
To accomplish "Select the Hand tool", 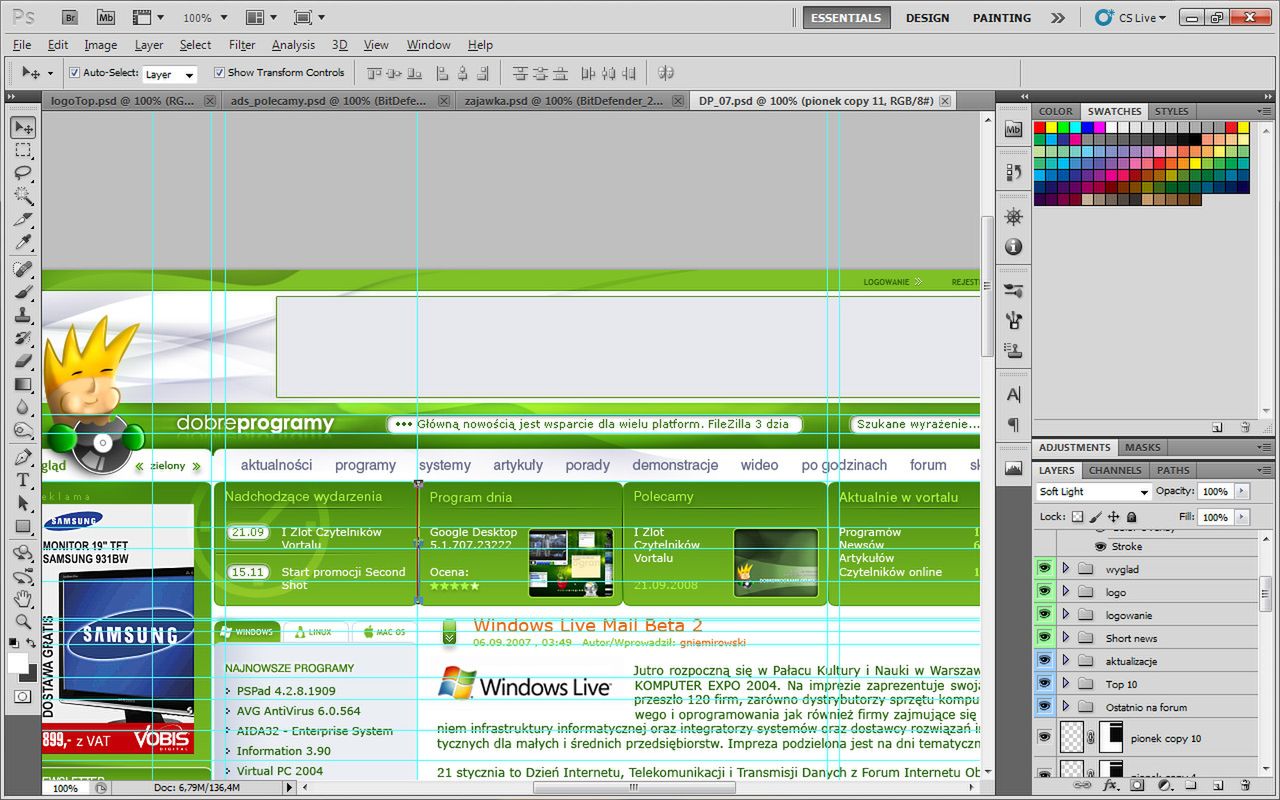I will click(23, 599).
